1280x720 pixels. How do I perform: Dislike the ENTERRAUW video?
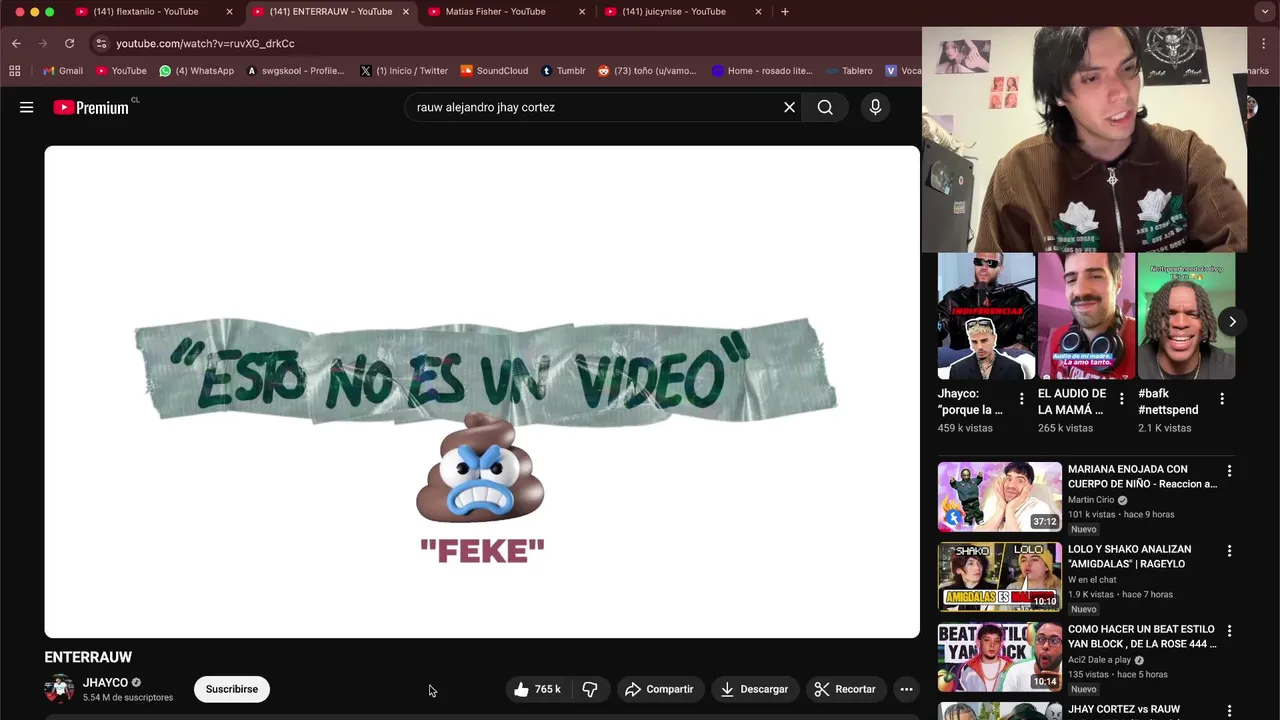click(590, 689)
